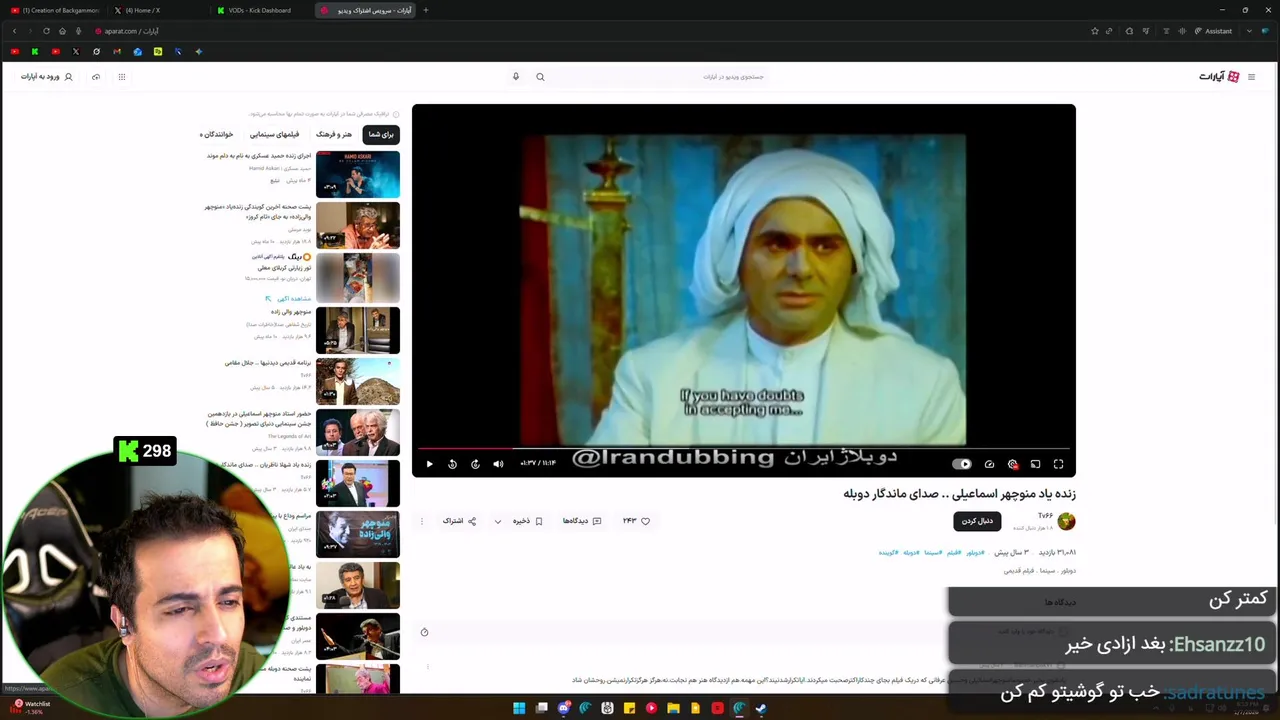
Task: Open side-panel dots below the video
Action: 428,666
